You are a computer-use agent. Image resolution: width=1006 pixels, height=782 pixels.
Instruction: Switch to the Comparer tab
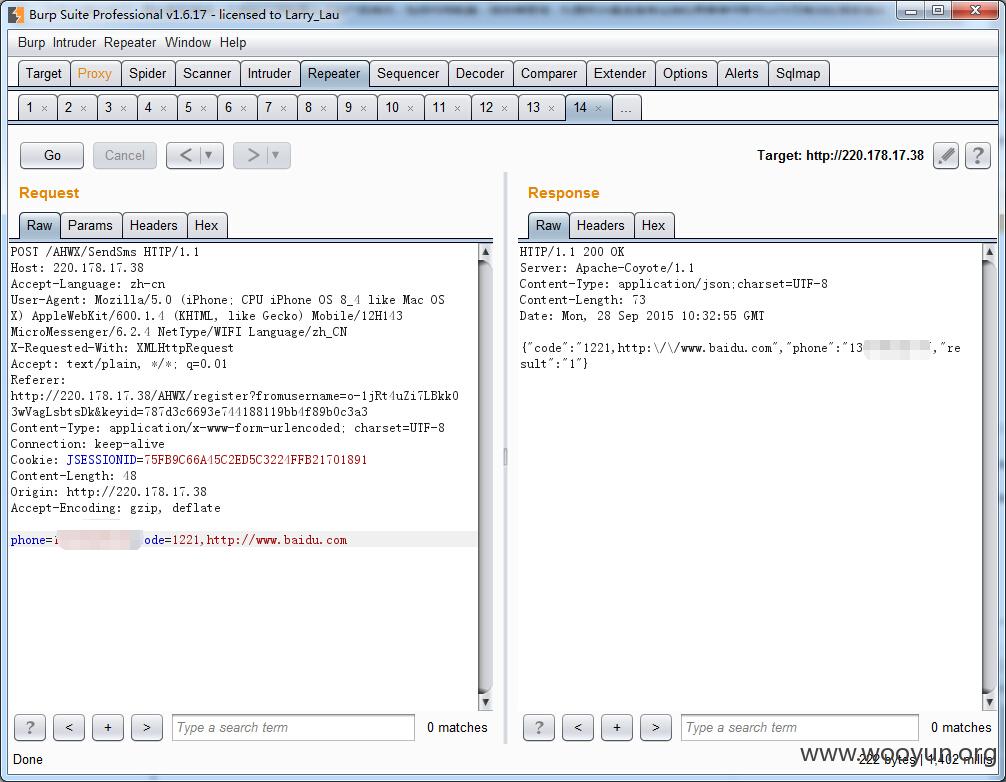549,74
